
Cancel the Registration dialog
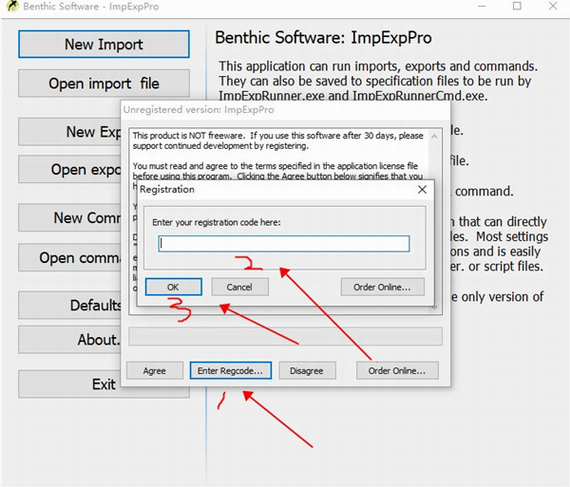tap(240, 287)
